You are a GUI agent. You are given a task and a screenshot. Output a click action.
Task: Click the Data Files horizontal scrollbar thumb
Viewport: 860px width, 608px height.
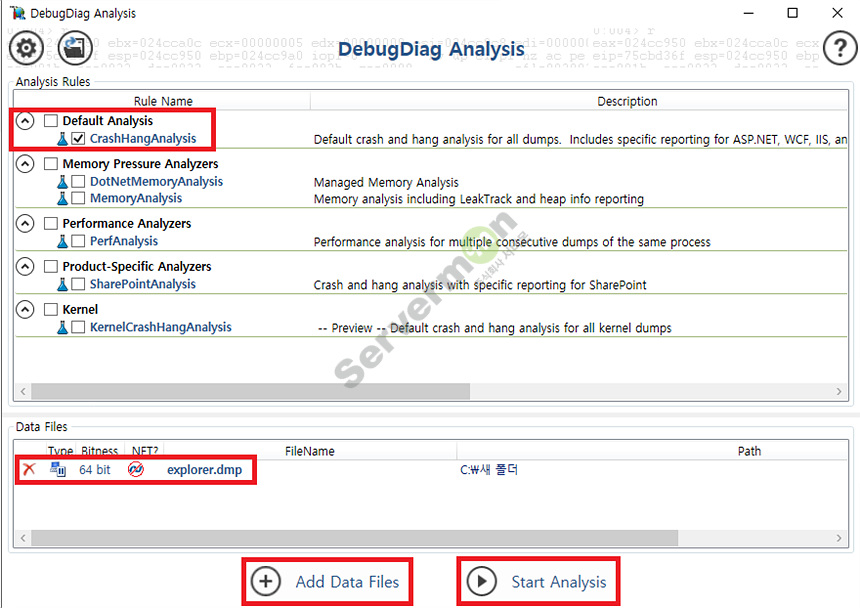(x=355, y=538)
